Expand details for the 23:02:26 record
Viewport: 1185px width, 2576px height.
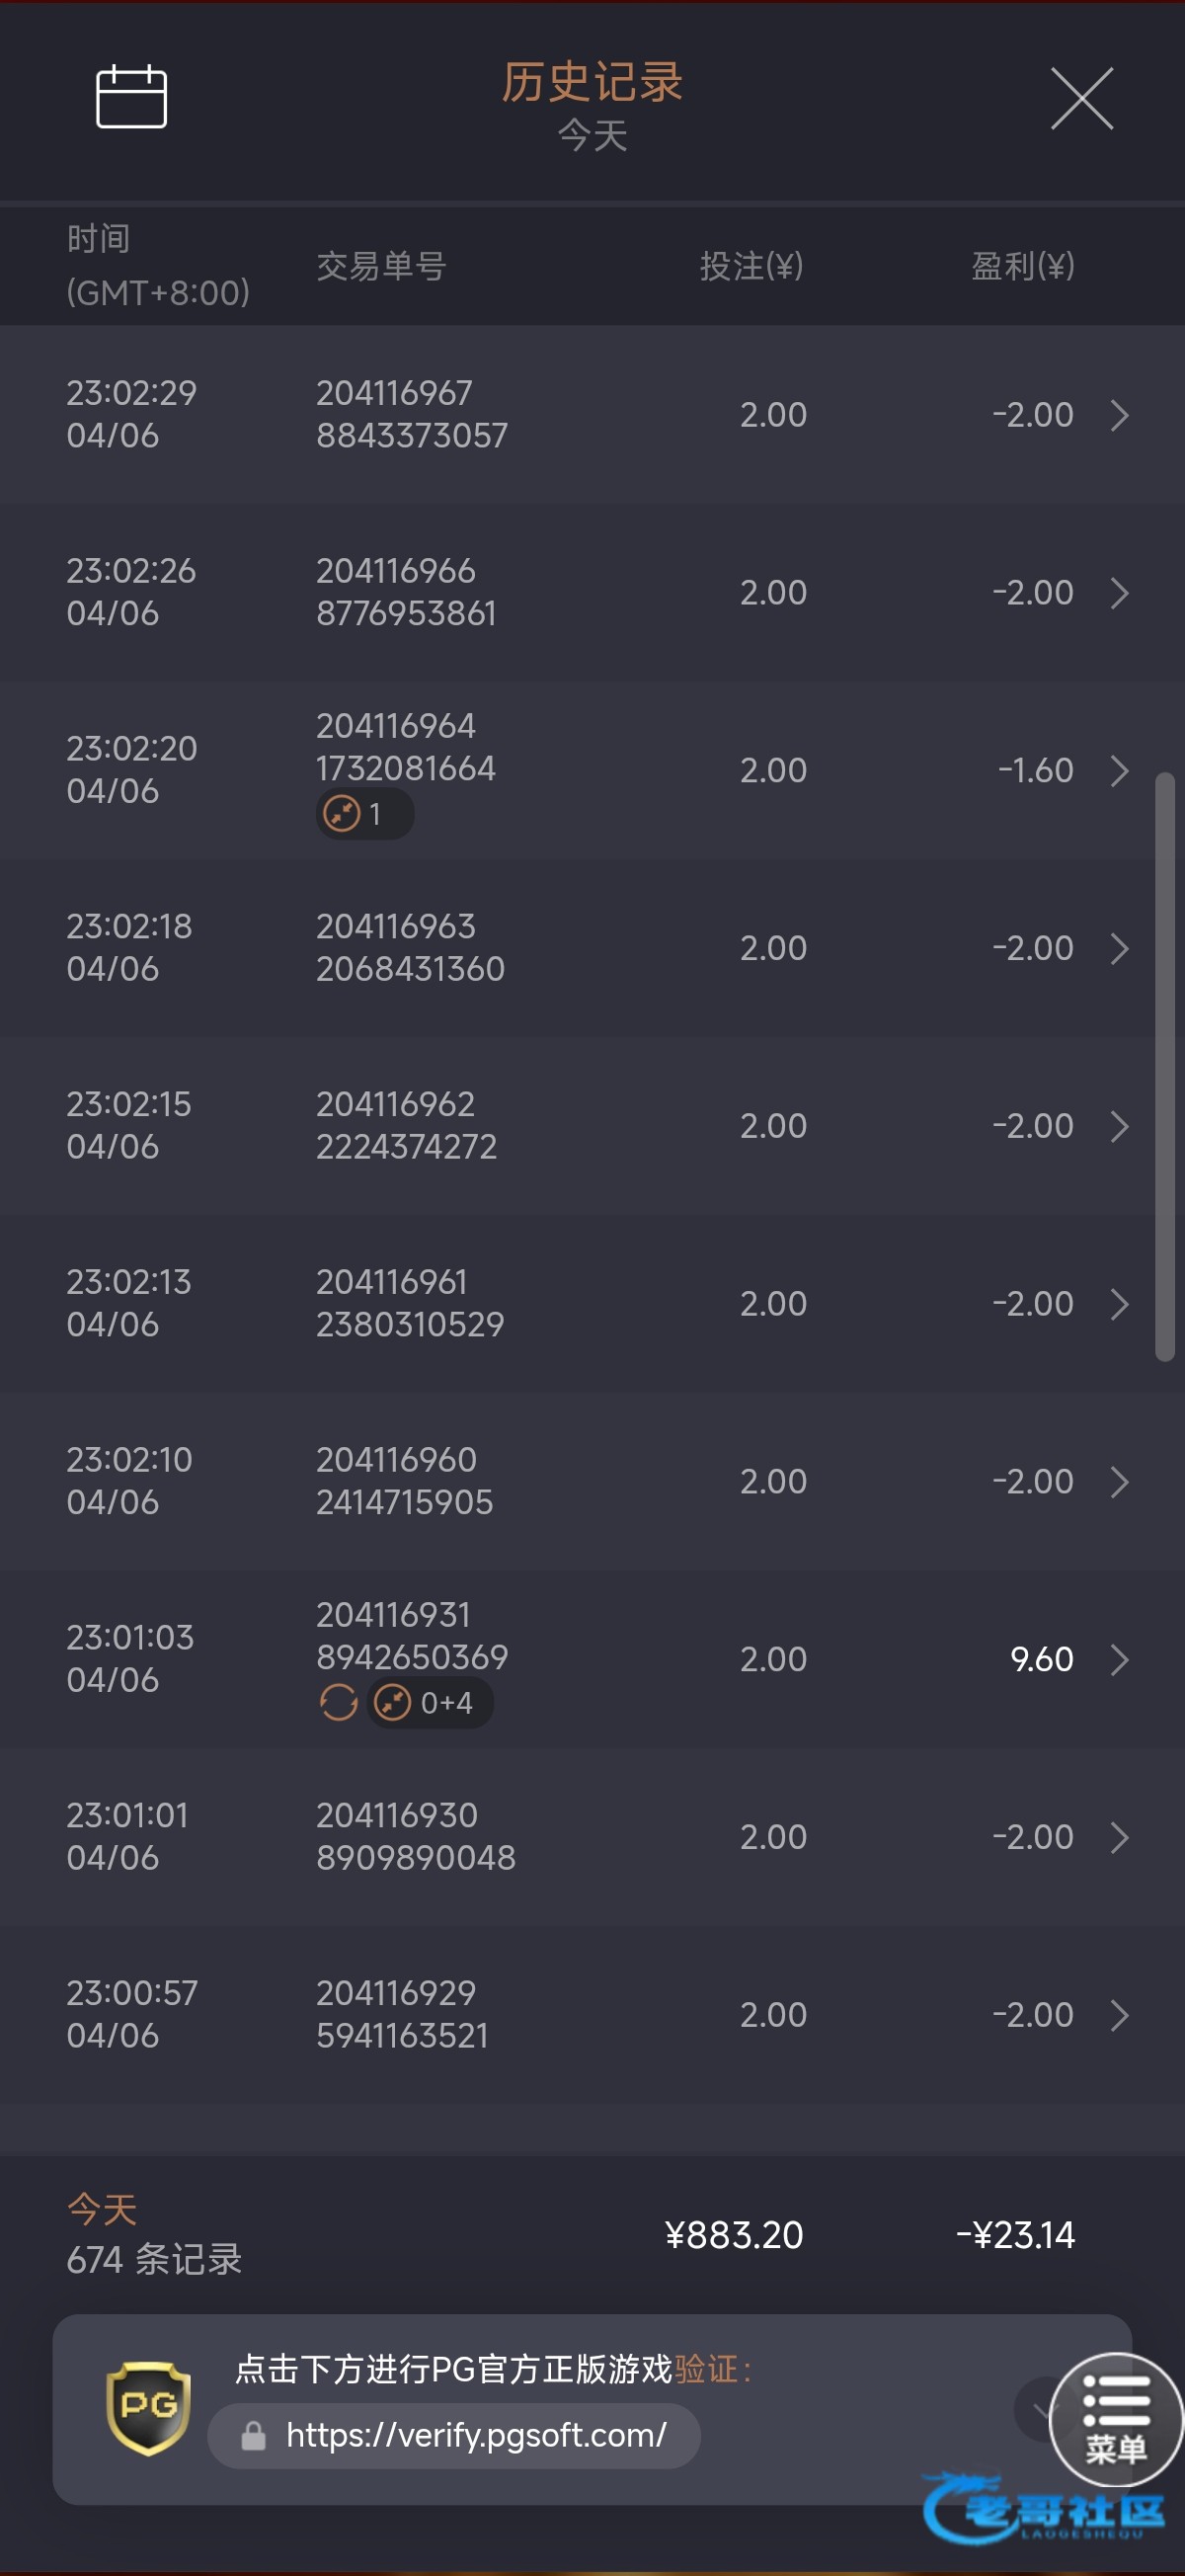[x=1119, y=593]
